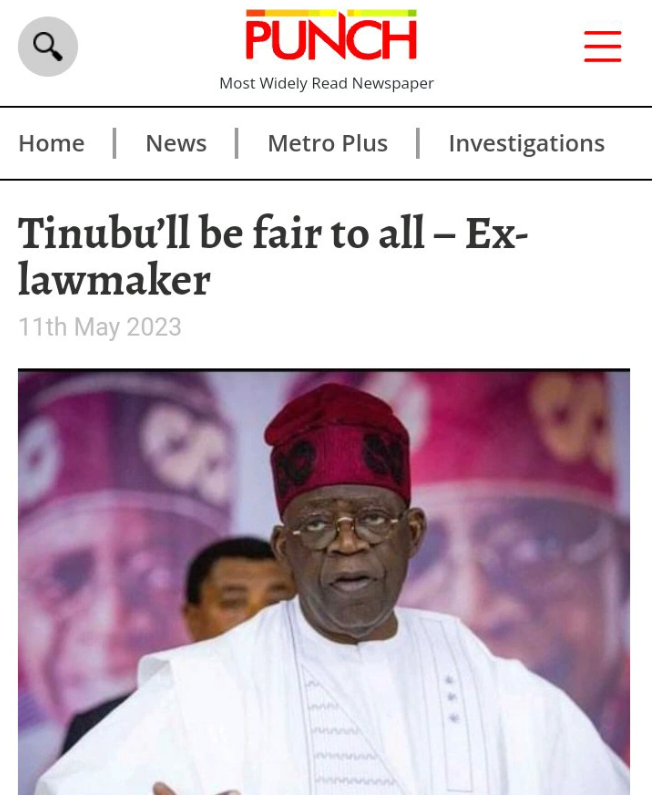Select the Metro Plus tab

[x=327, y=143]
